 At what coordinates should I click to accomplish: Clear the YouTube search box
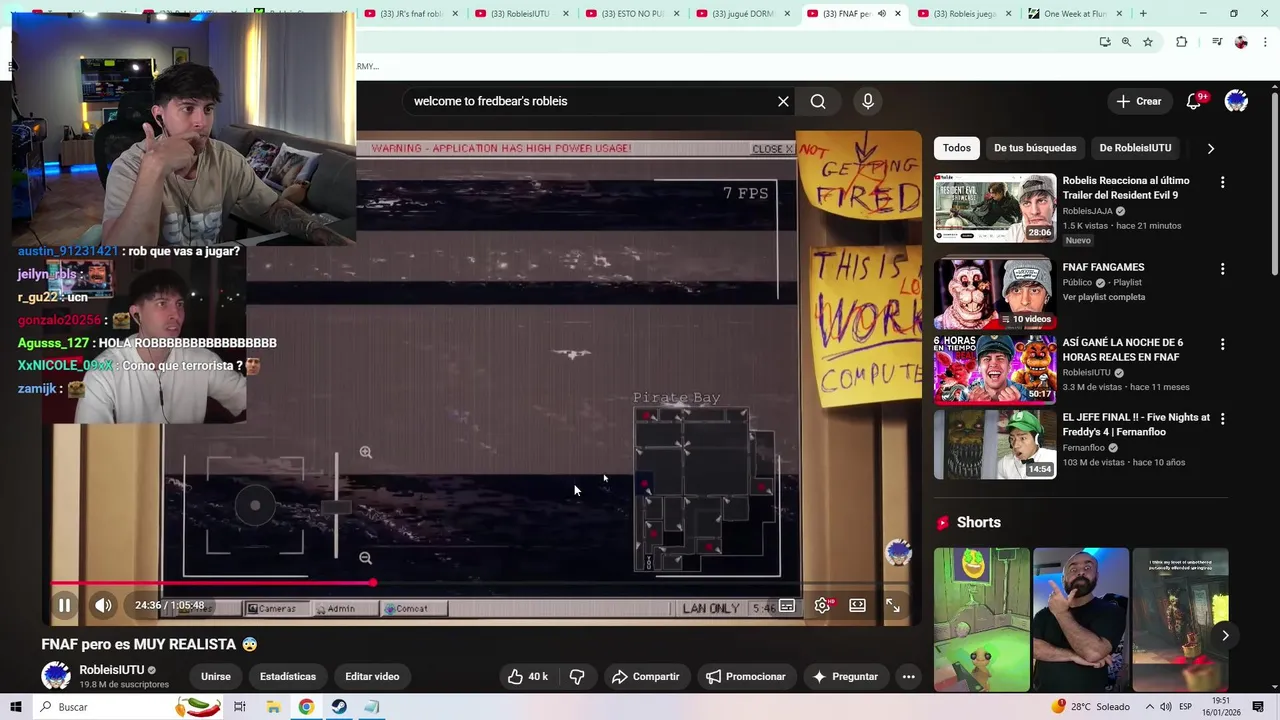[783, 101]
